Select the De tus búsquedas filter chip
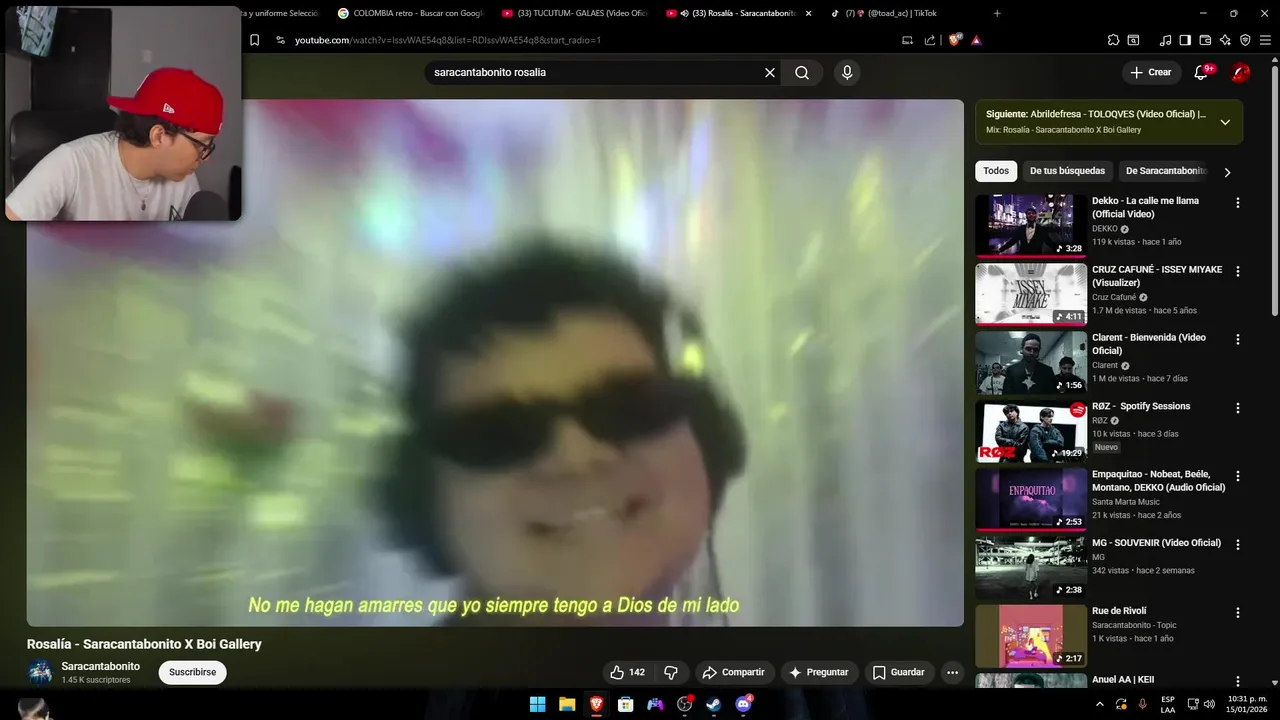The image size is (1280, 720). 1067,171
